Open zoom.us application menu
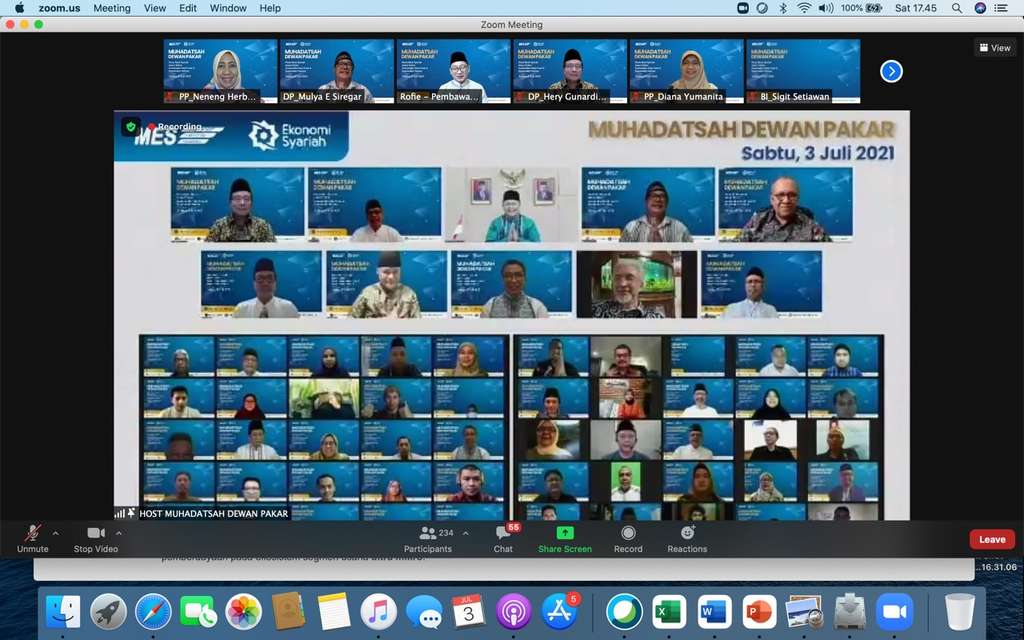This screenshot has width=1024, height=640. pos(59,8)
